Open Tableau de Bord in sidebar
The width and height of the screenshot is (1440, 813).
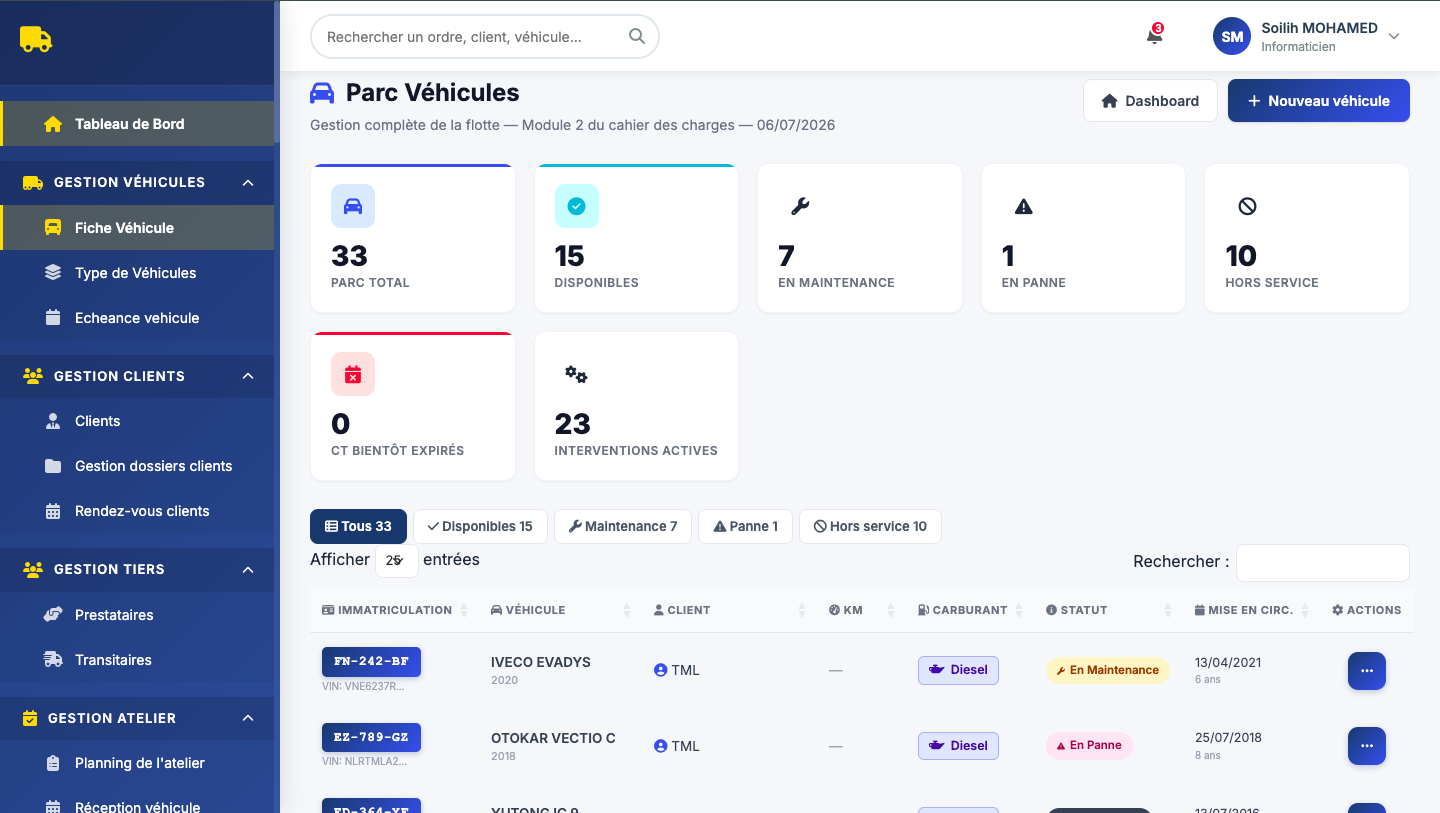[137, 124]
